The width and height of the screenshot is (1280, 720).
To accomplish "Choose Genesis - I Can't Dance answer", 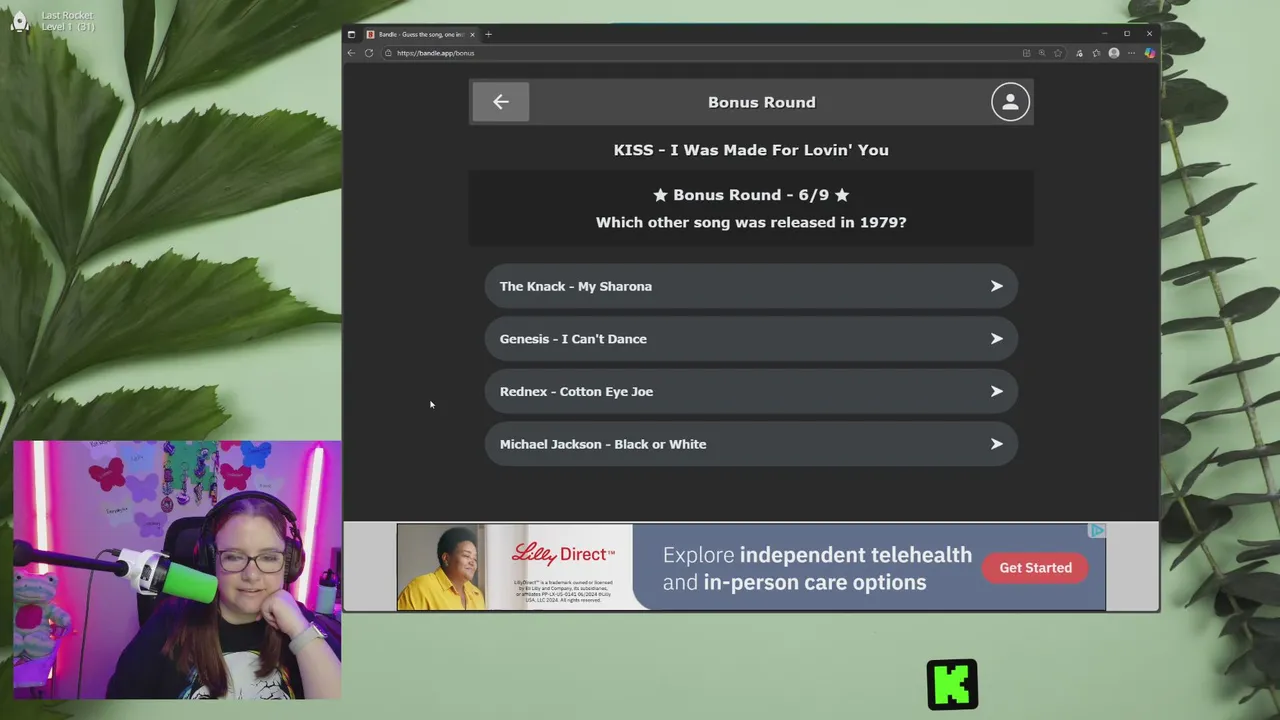I will tap(751, 339).
